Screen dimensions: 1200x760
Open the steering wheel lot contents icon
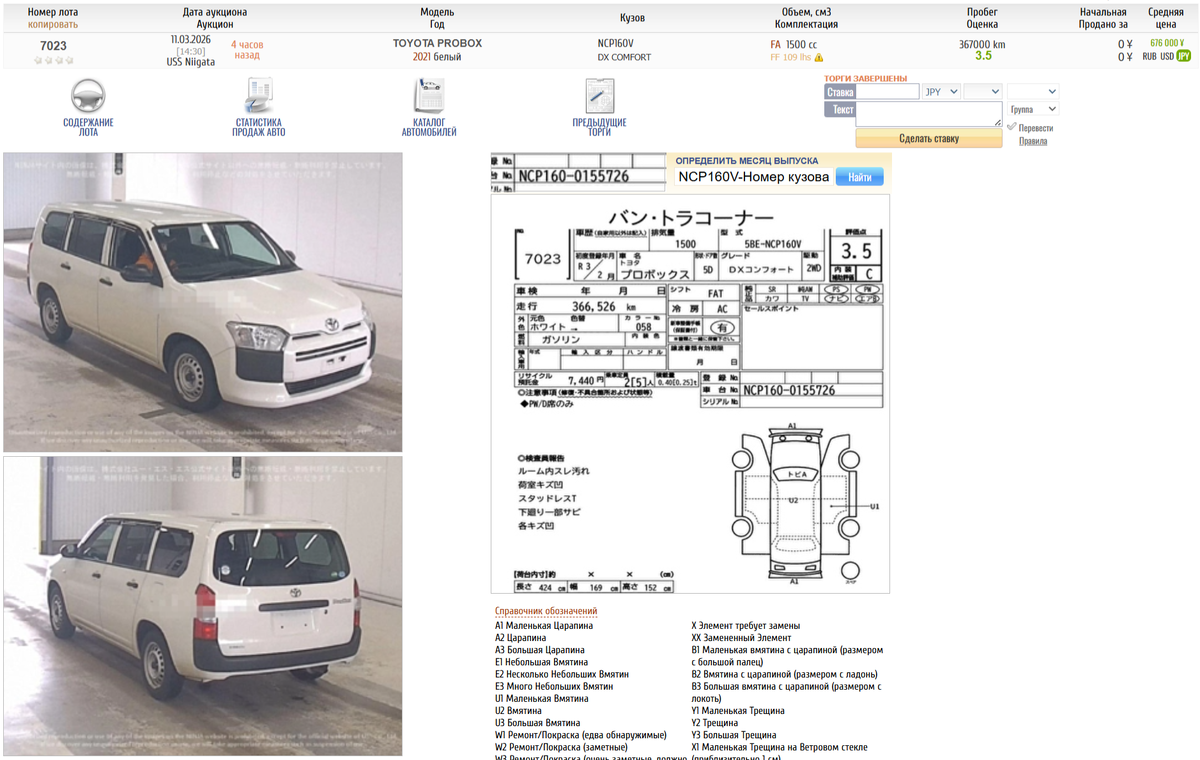pyautogui.click(x=88, y=96)
